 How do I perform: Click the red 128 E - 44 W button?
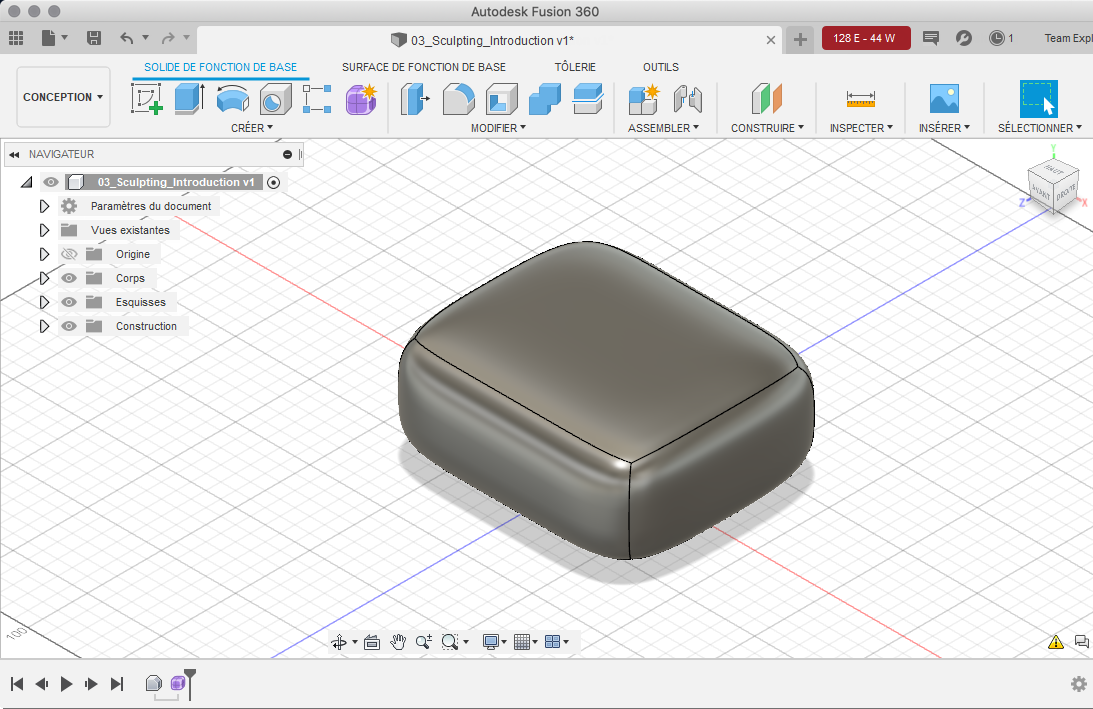866,38
